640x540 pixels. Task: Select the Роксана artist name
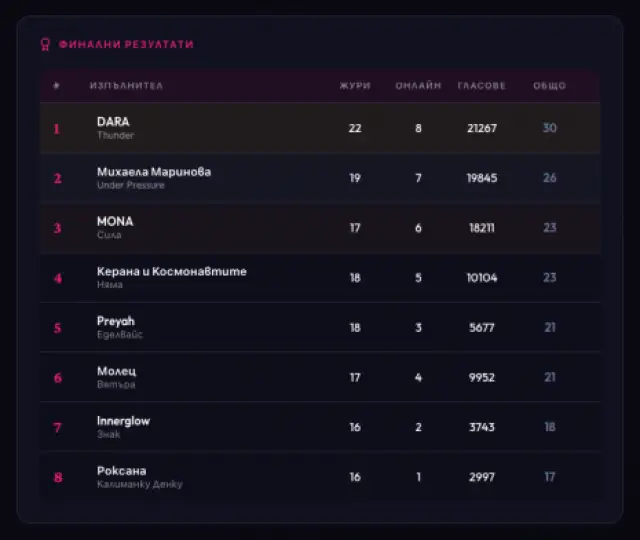pyautogui.click(x=121, y=471)
